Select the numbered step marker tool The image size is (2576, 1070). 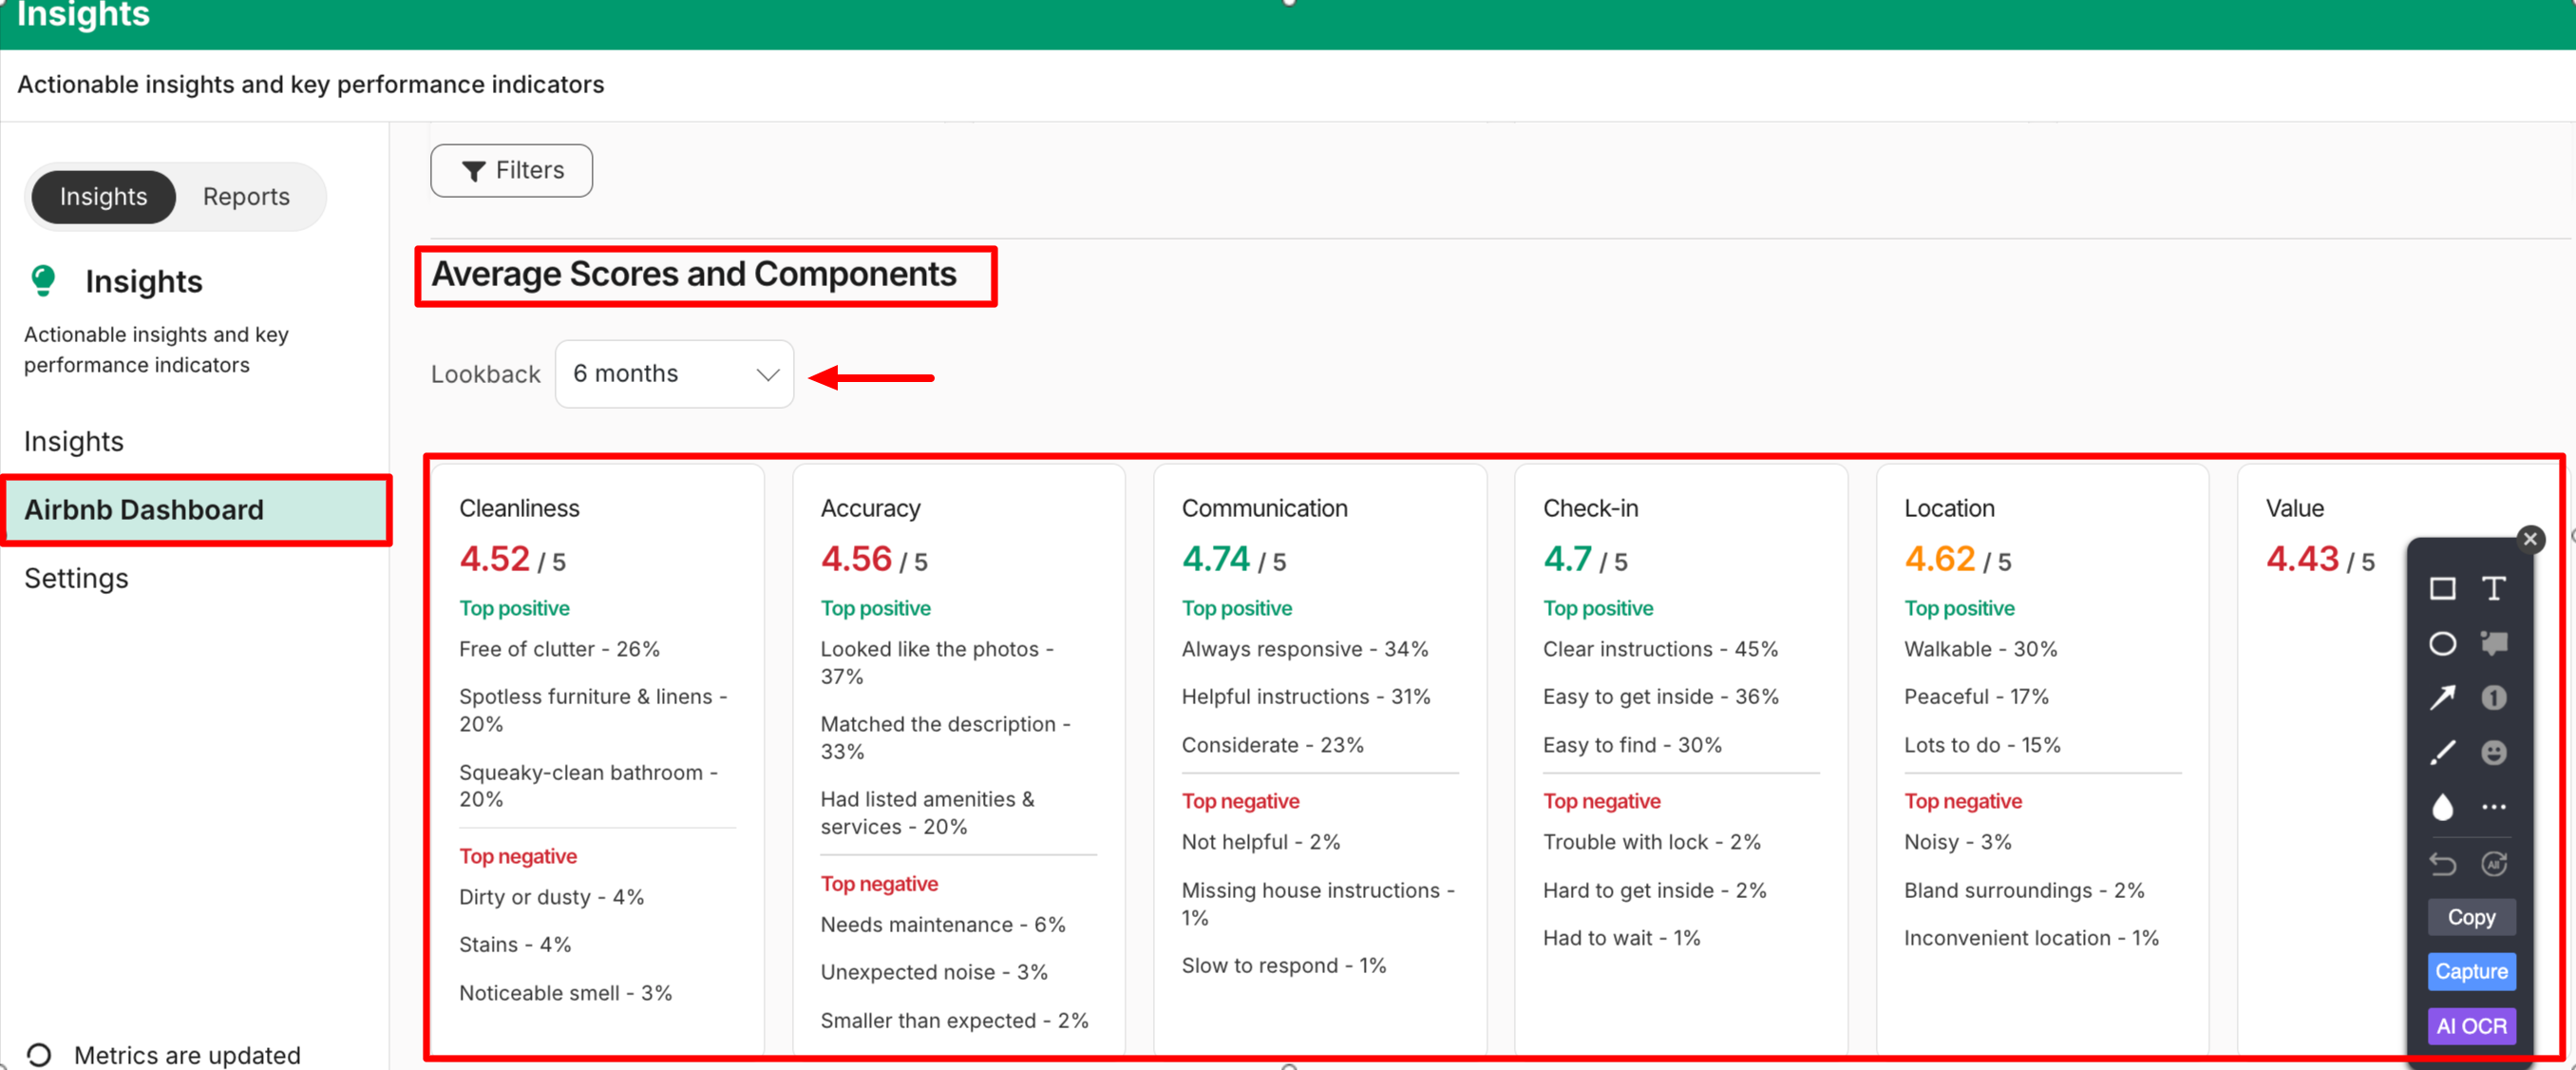tap(2493, 698)
